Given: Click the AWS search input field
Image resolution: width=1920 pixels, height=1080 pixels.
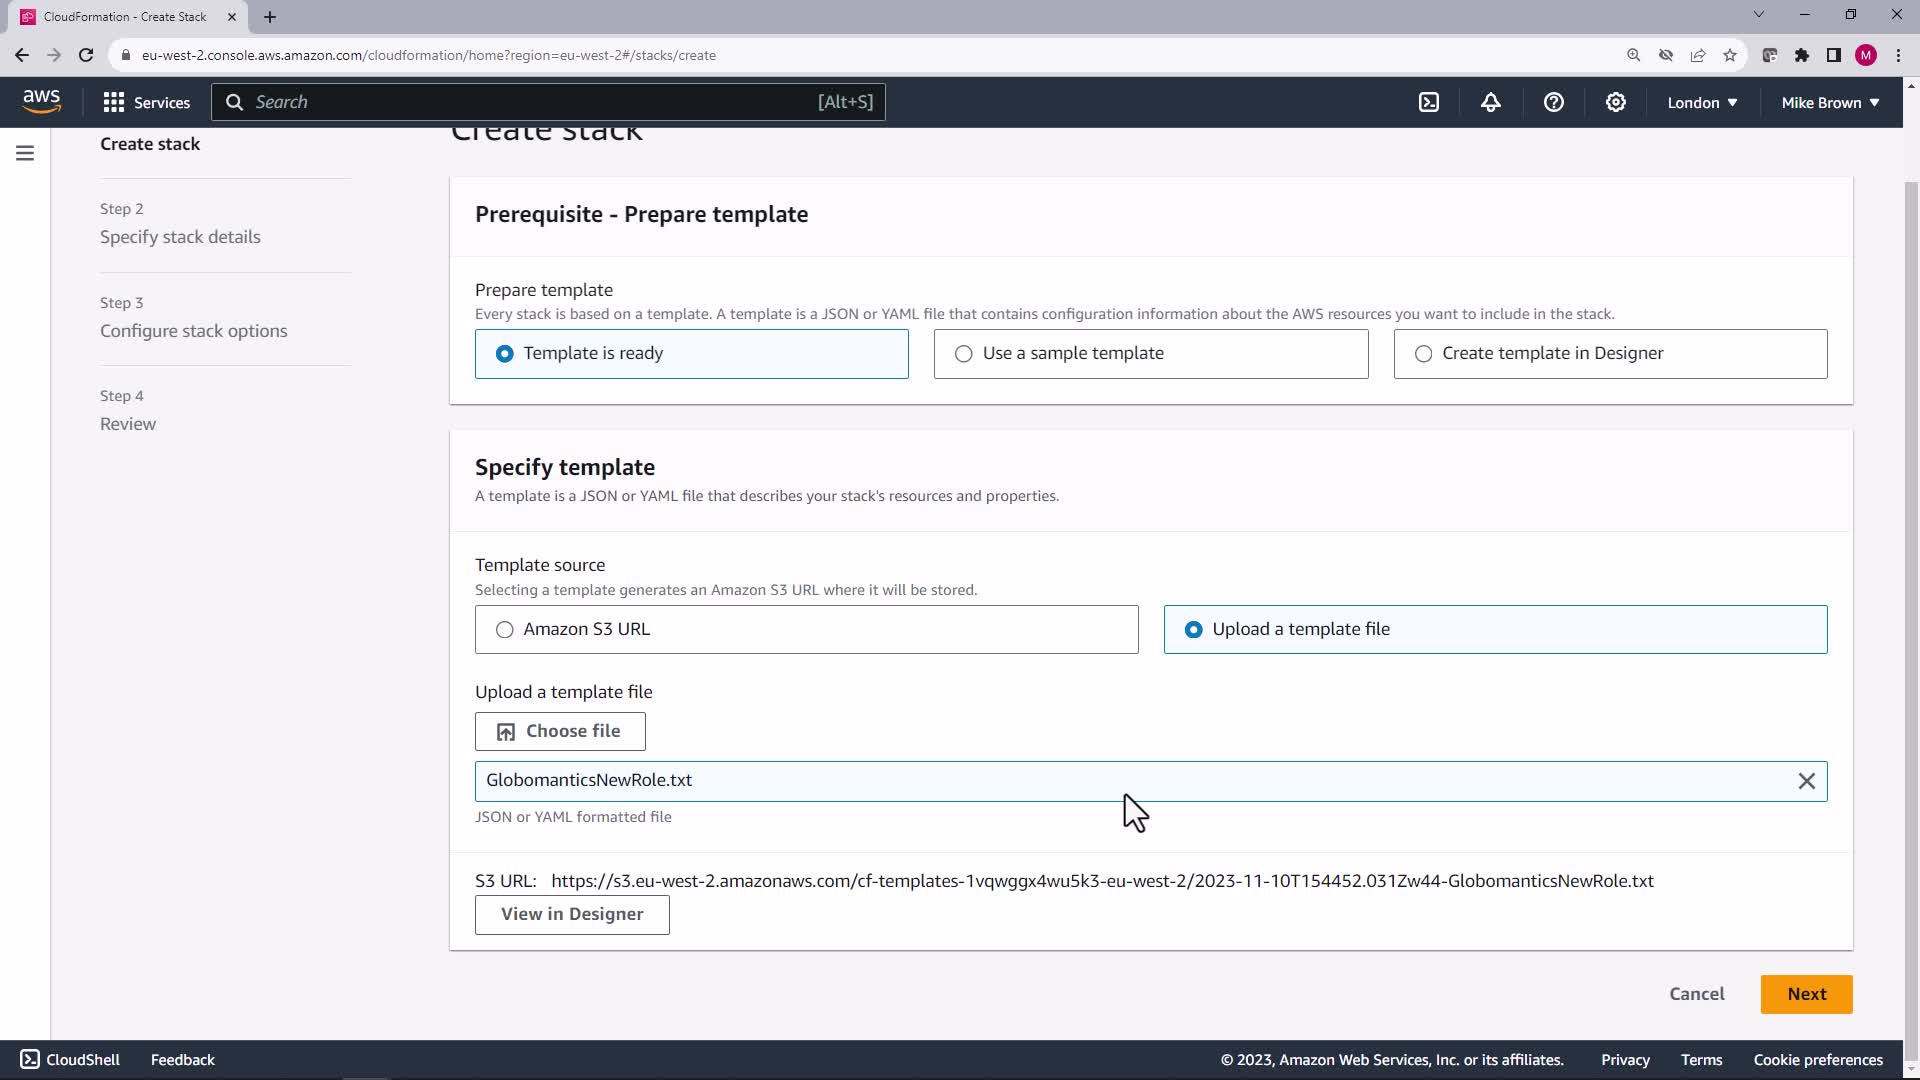Looking at the screenshot, I should pos(530,102).
